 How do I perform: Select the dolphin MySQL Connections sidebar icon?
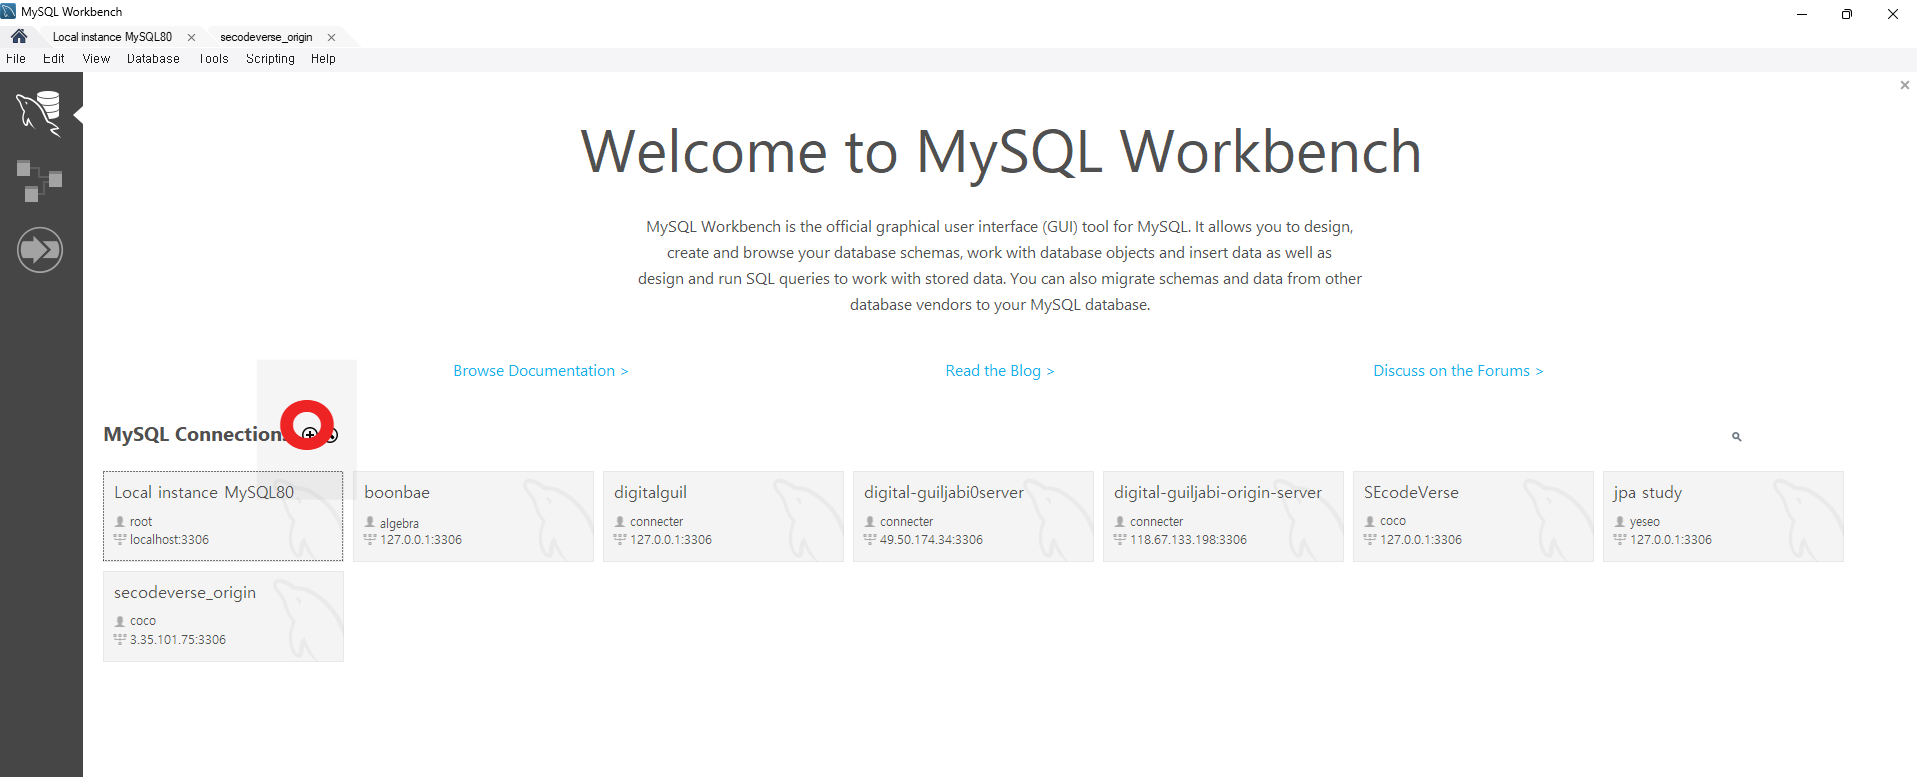[x=40, y=112]
